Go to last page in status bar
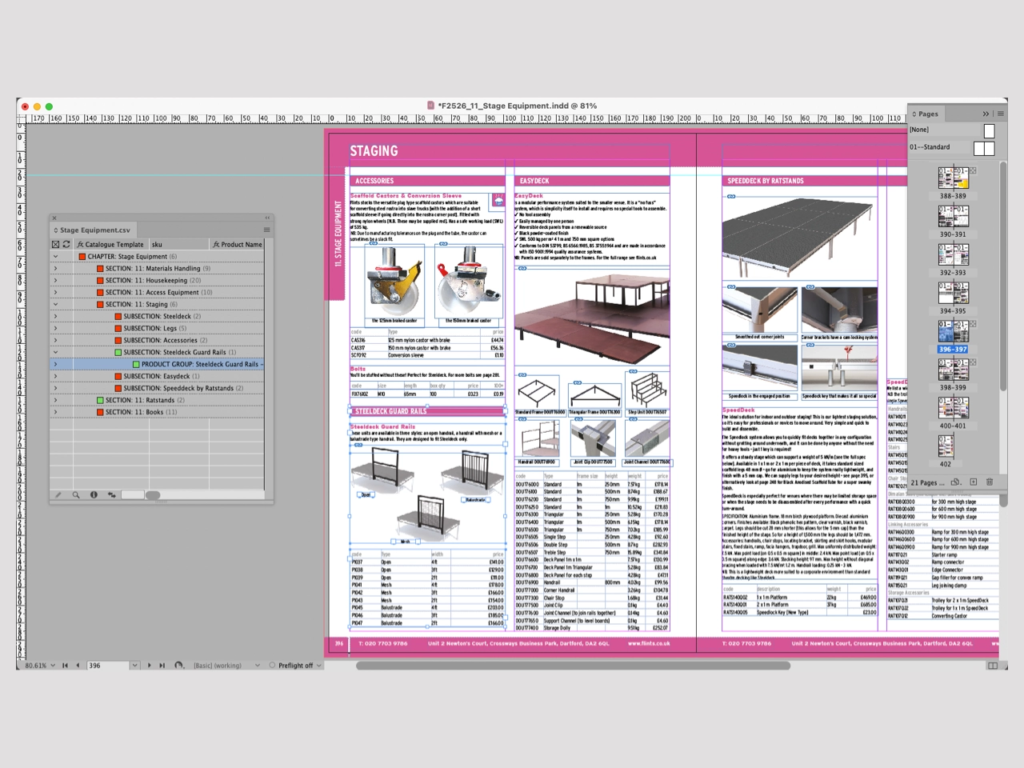 pos(161,665)
